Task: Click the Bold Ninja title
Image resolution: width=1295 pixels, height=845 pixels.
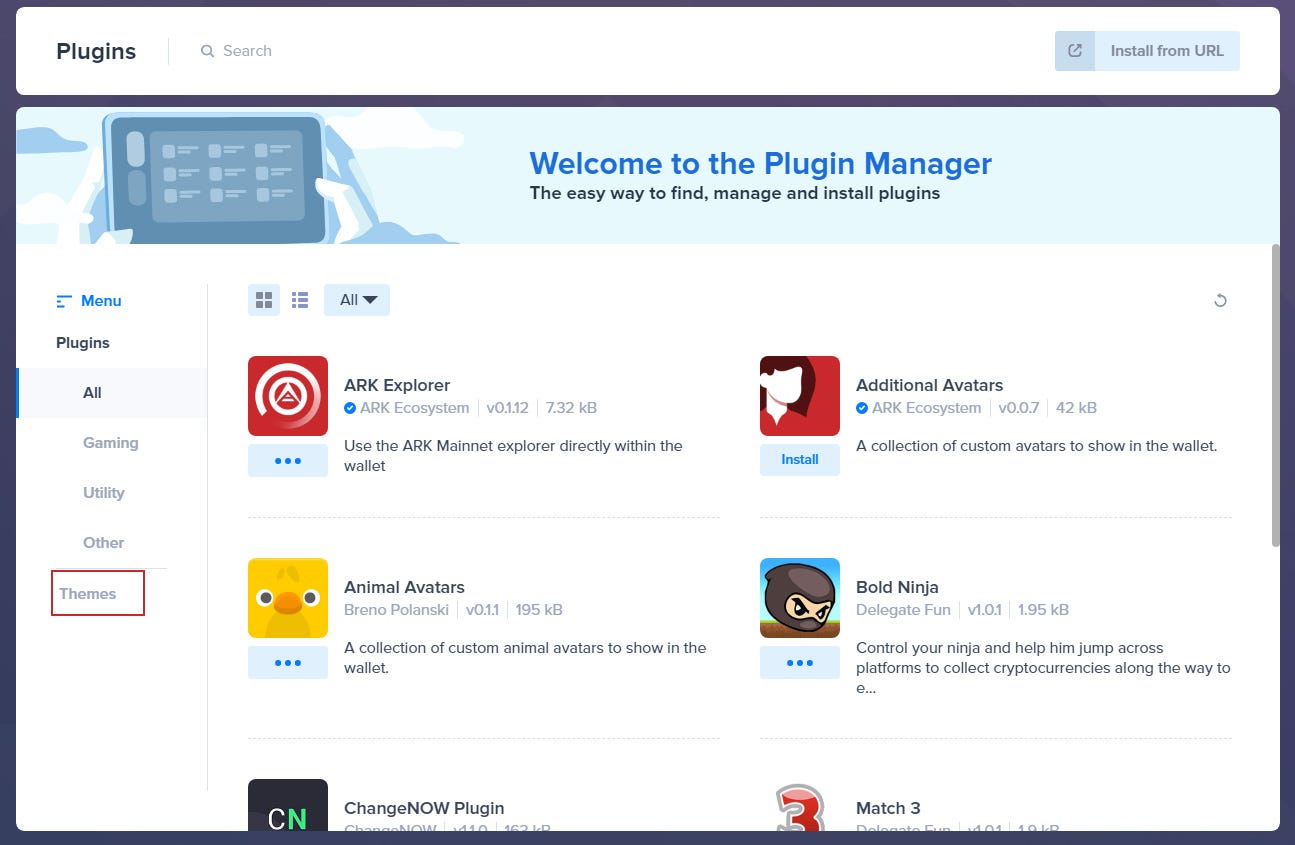Action: [897, 587]
